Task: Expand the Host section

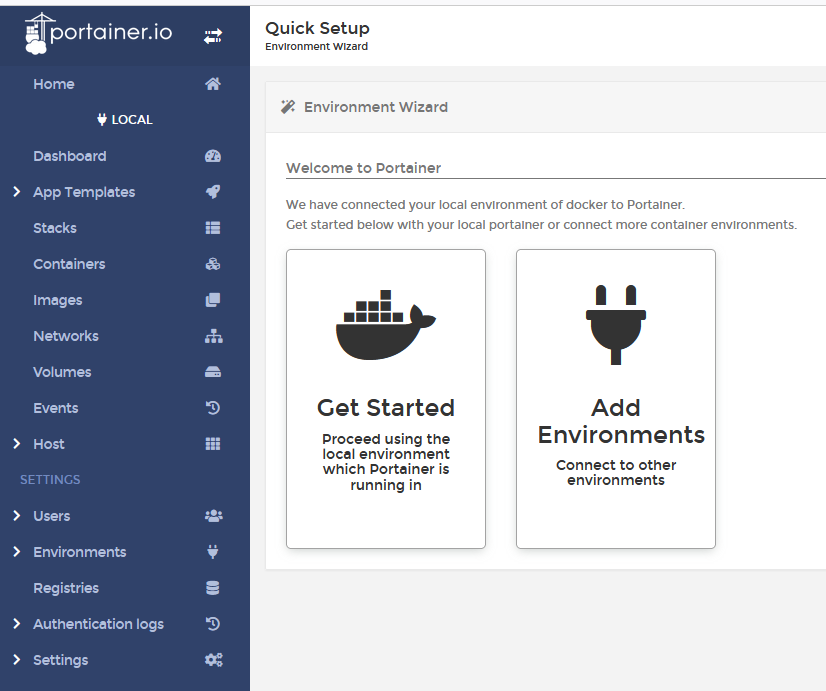Action: pyautogui.click(x=14, y=444)
